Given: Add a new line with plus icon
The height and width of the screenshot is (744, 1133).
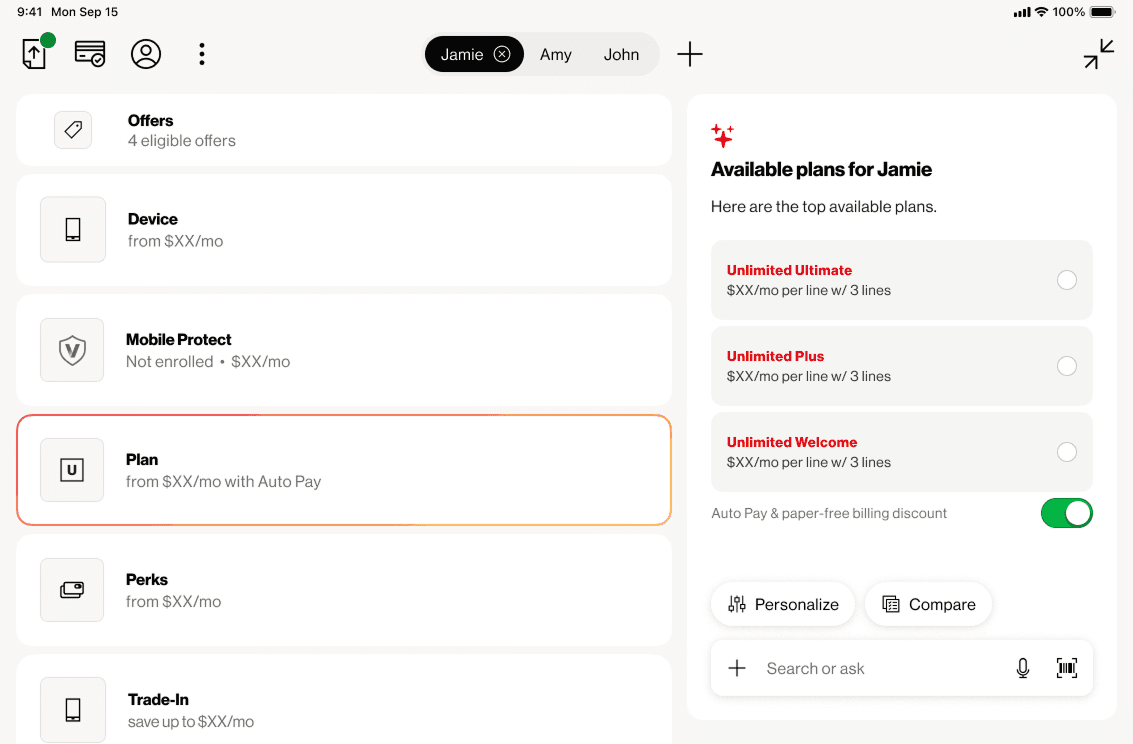Looking at the screenshot, I should pos(690,55).
